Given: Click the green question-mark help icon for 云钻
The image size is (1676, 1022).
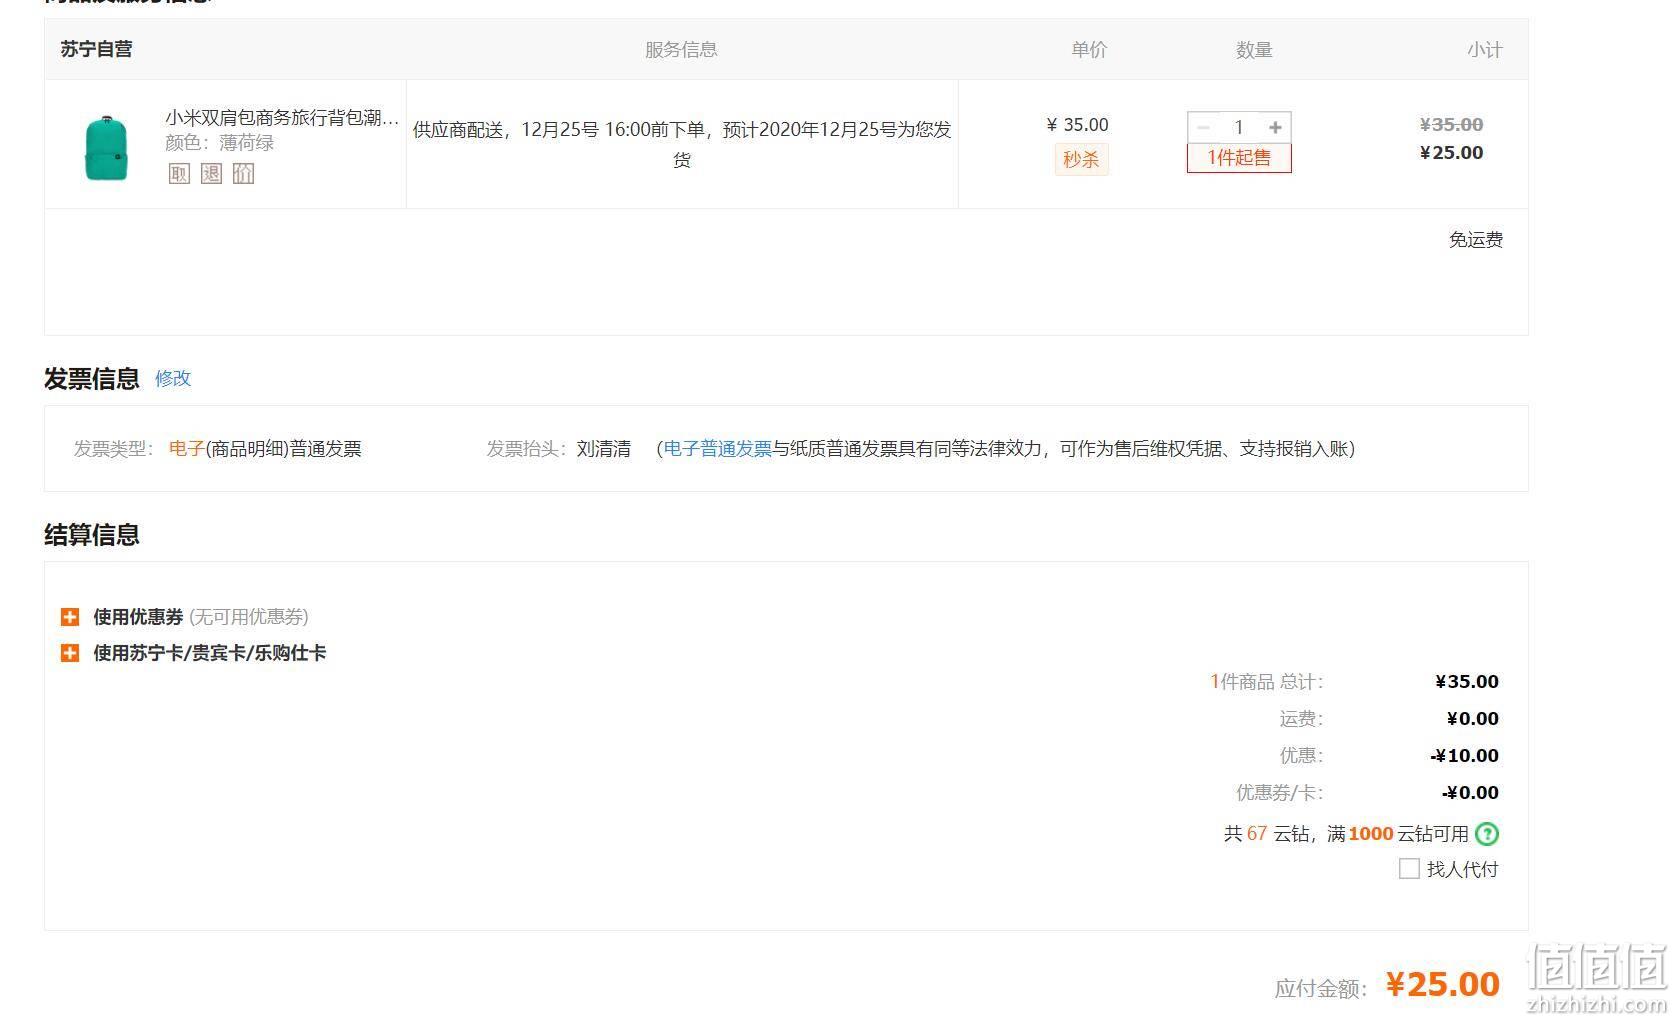Looking at the screenshot, I should pos(1487,833).
